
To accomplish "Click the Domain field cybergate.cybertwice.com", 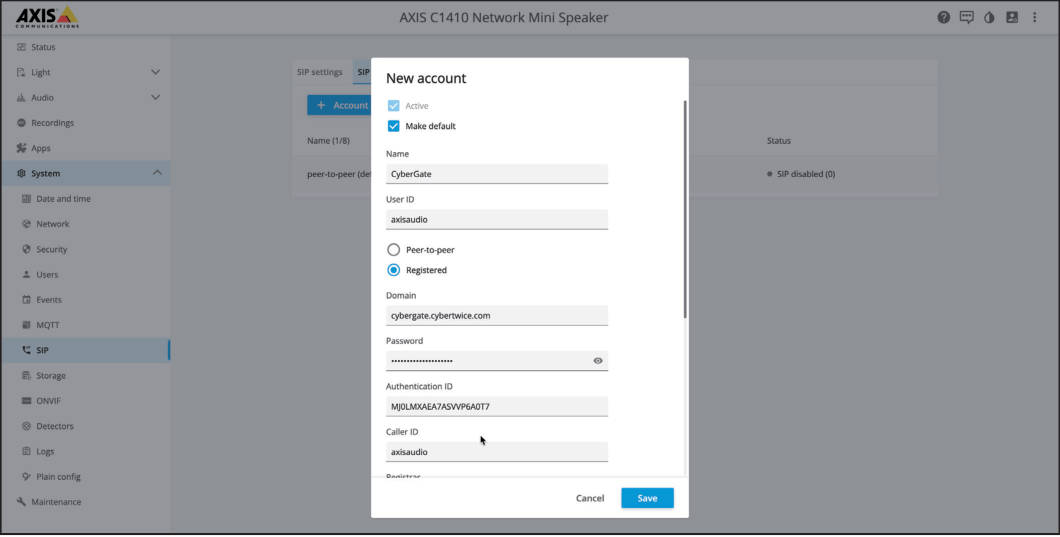I will 497,316.
